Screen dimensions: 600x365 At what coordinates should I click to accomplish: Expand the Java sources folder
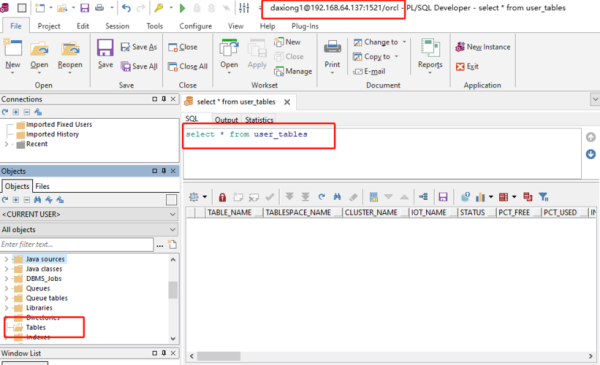tap(6, 259)
